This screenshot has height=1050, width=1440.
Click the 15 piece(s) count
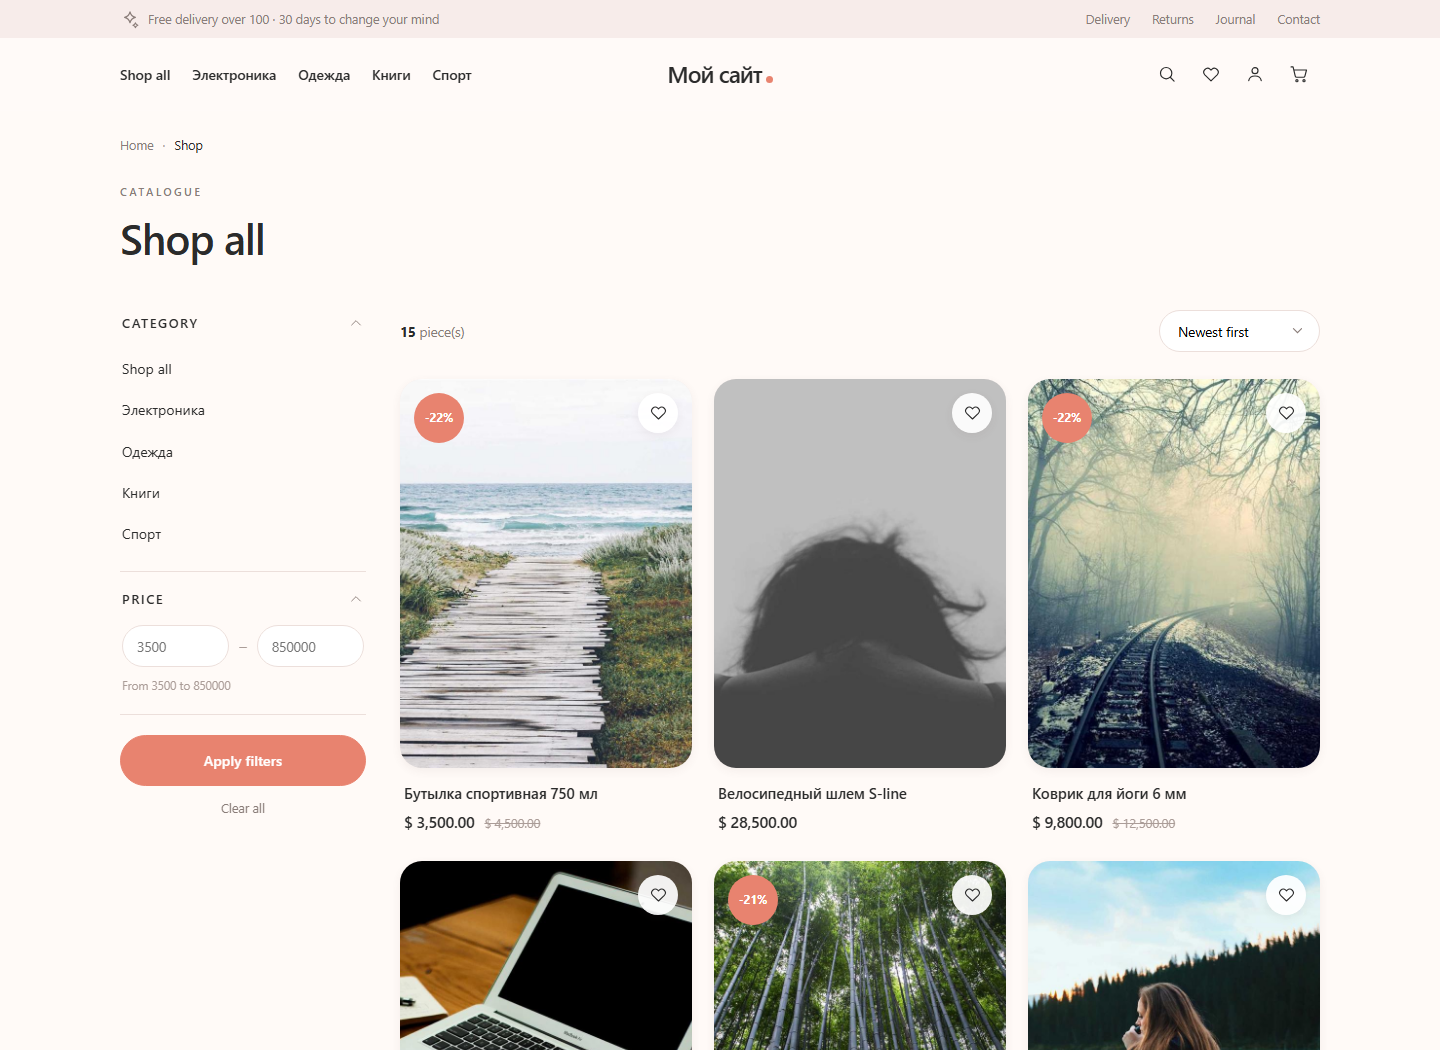click(432, 332)
